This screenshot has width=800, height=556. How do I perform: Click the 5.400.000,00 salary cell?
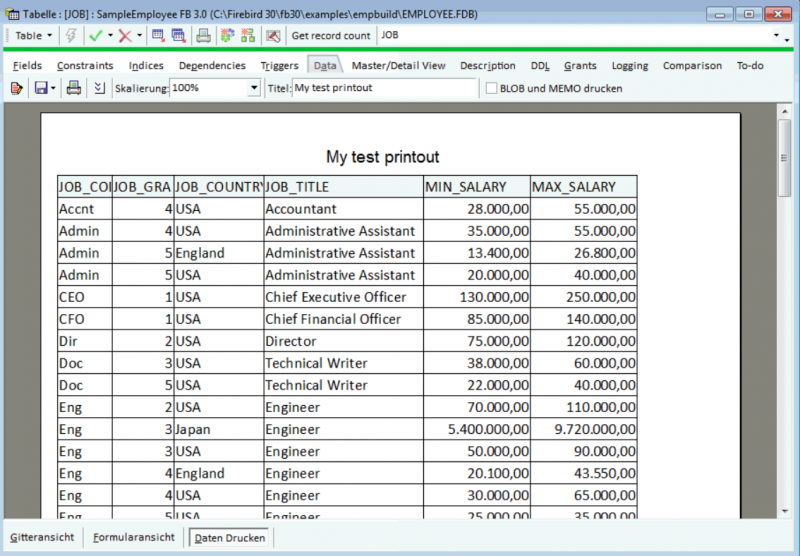477,429
